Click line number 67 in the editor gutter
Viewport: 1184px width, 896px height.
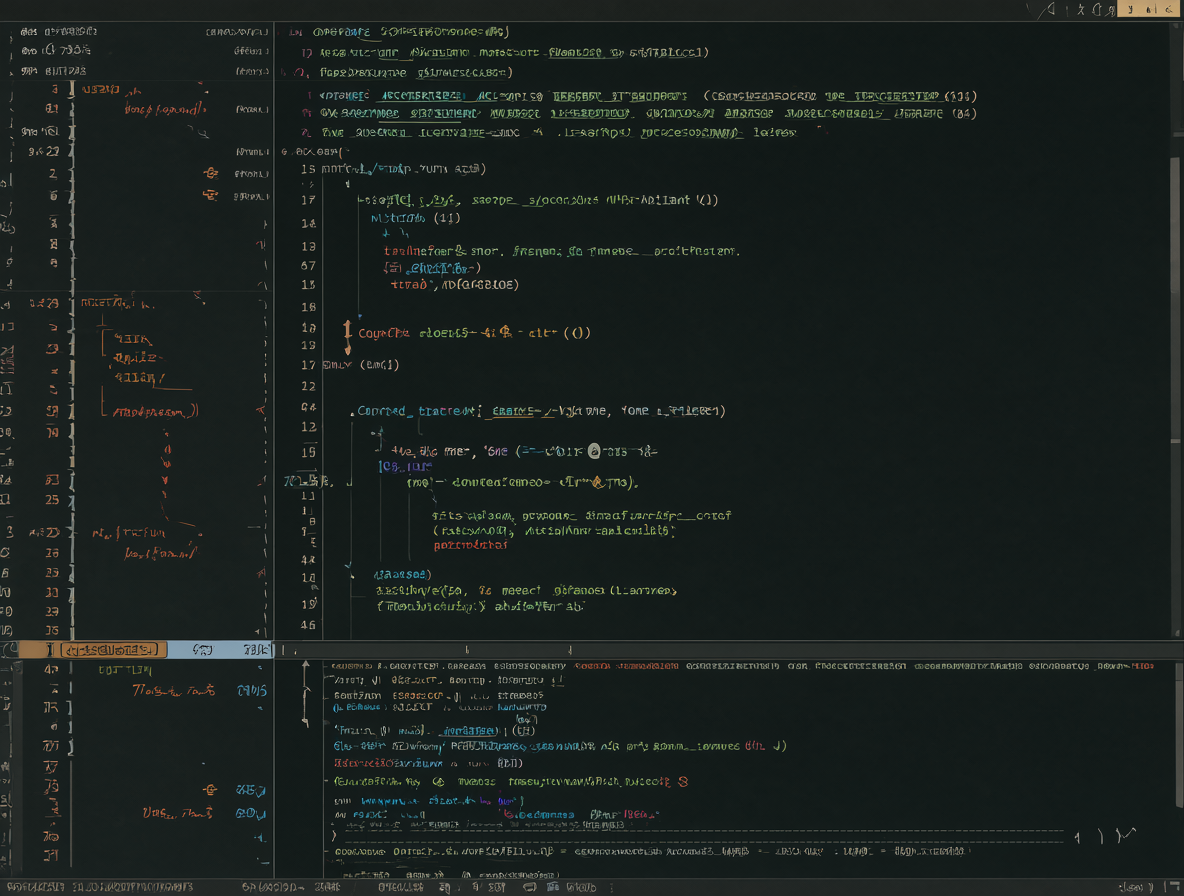tap(308, 266)
